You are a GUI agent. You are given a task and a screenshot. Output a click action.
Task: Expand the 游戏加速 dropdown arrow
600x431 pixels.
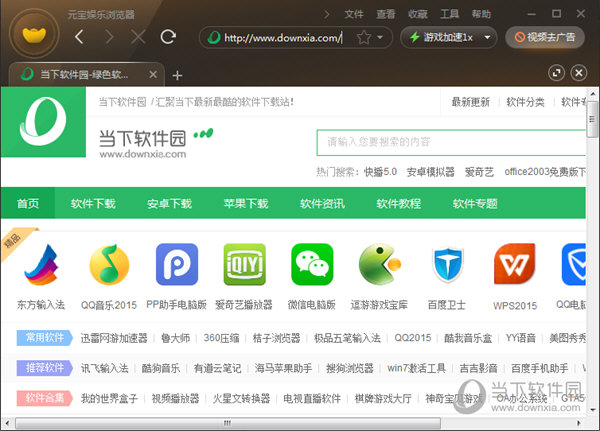[487, 38]
